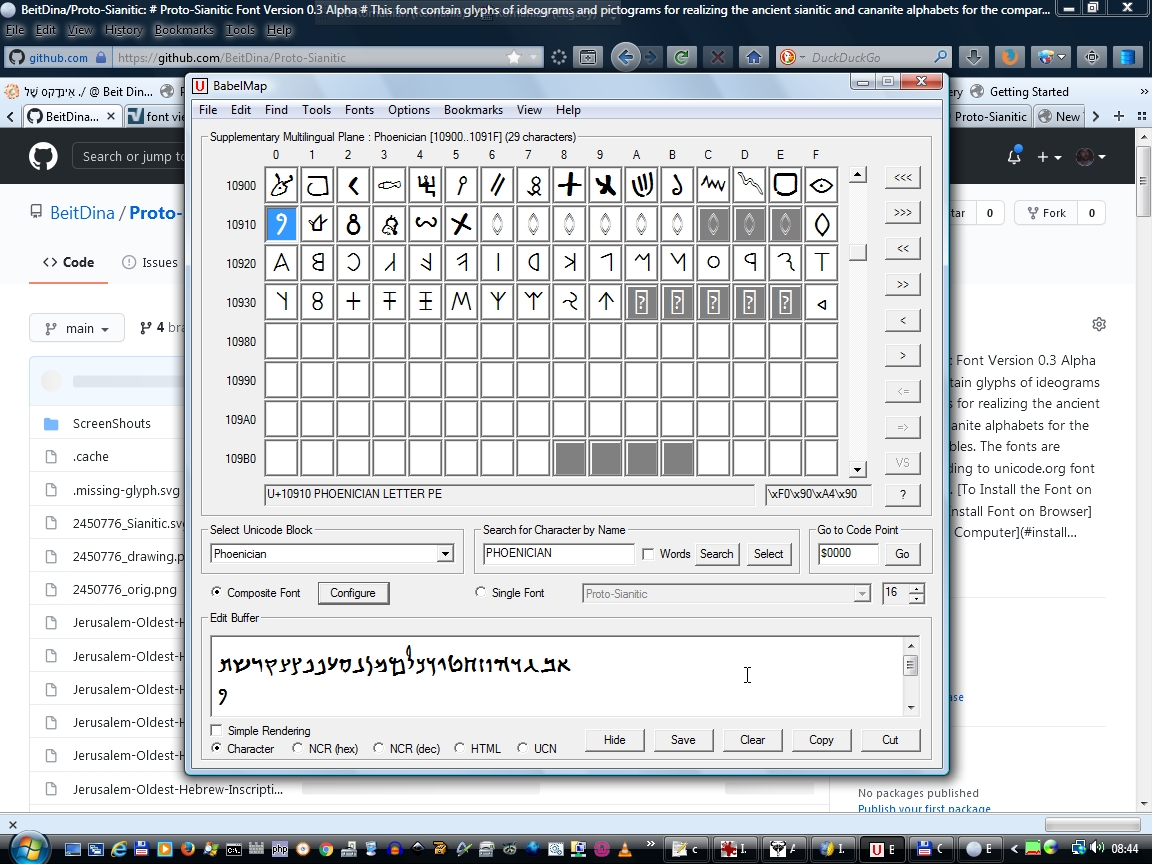The image size is (1152, 864).
Task: Click the green Reload icon in browser toolbar
Action: pos(682,57)
